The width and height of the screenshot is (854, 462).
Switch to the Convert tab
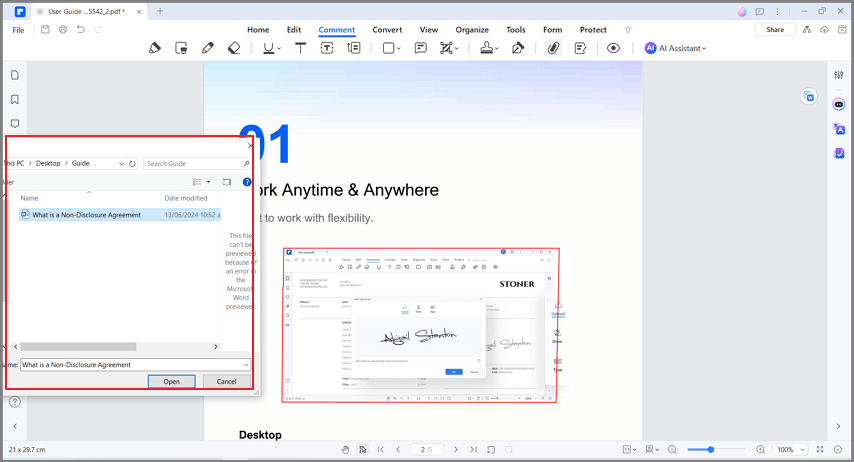(387, 30)
